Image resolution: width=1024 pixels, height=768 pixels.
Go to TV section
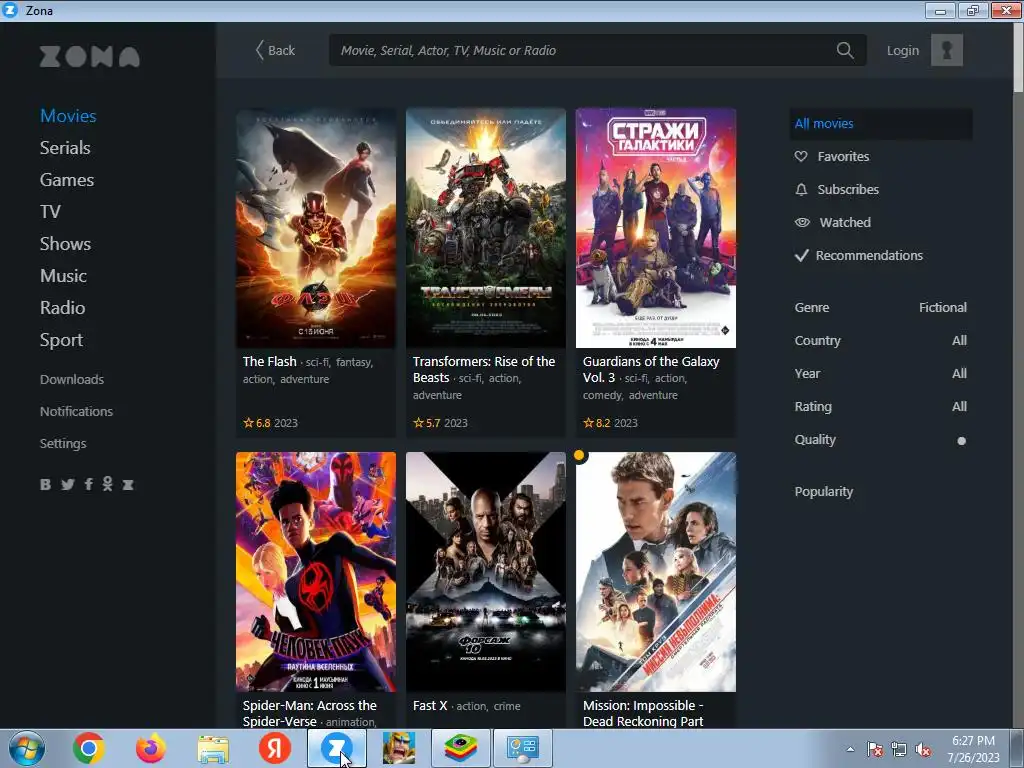(x=50, y=212)
